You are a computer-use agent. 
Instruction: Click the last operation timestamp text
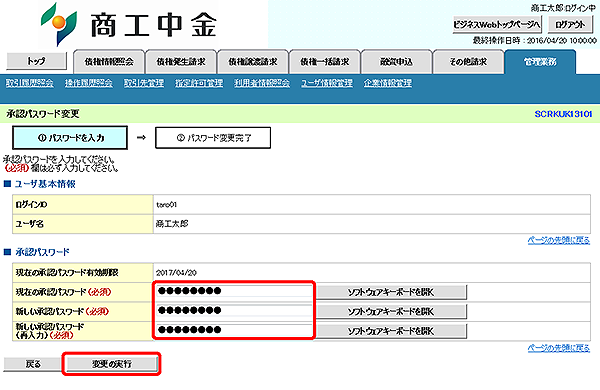click(535, 41)
